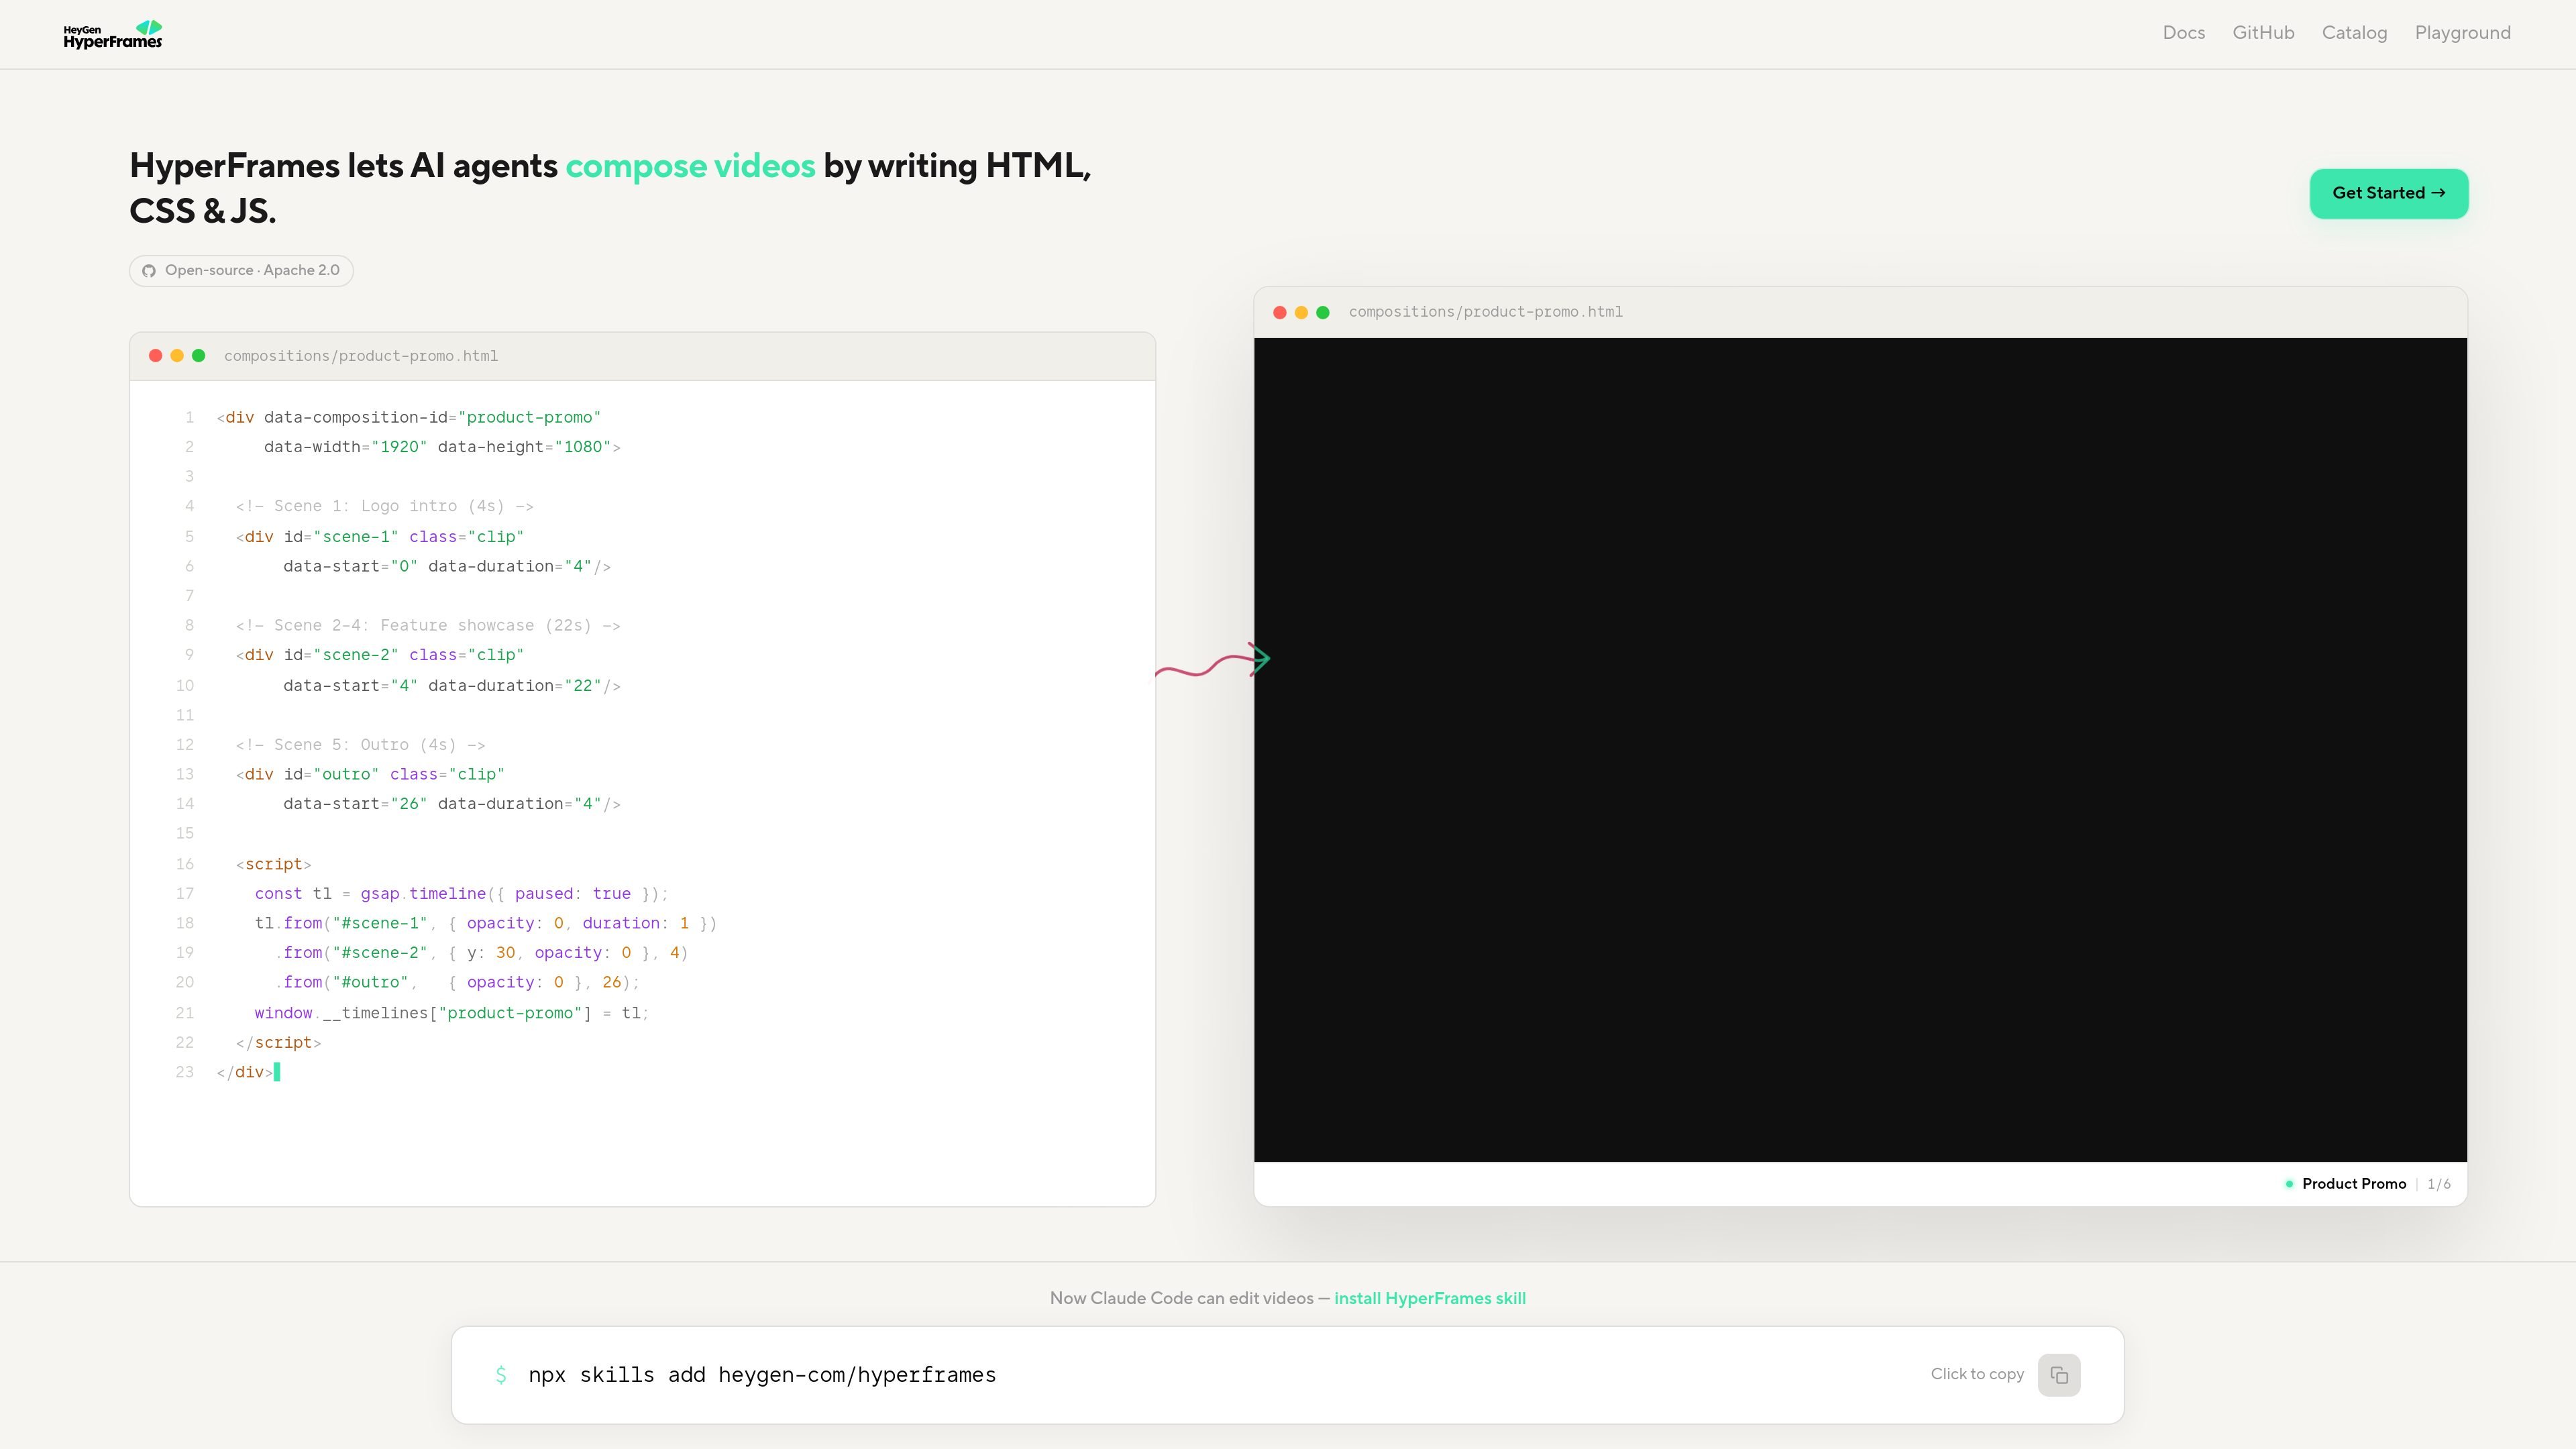Open the Docs page
The width and height of the screenshot is (2576, 1449).
click(x=2183, y=33)
